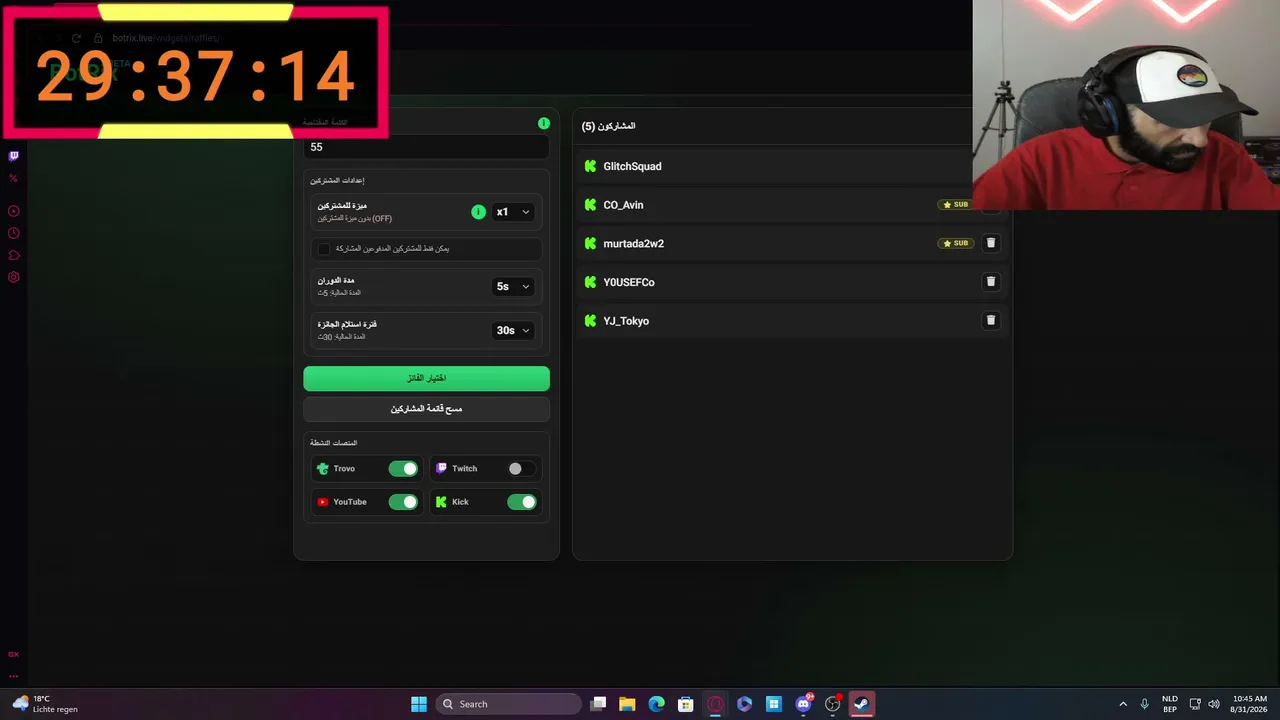
Task: Click the green pick-winner button
Action: (x=426, y=378)
